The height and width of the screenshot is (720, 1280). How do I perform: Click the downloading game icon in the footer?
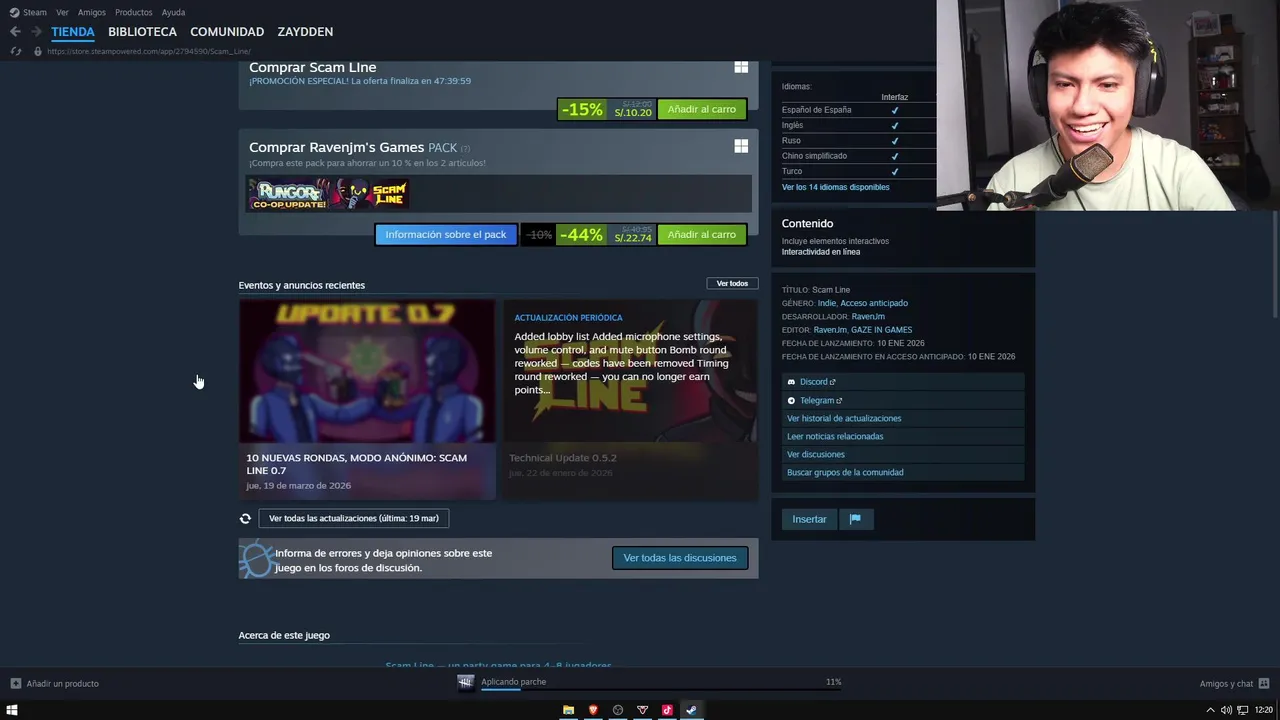click(x=466, y=682)
